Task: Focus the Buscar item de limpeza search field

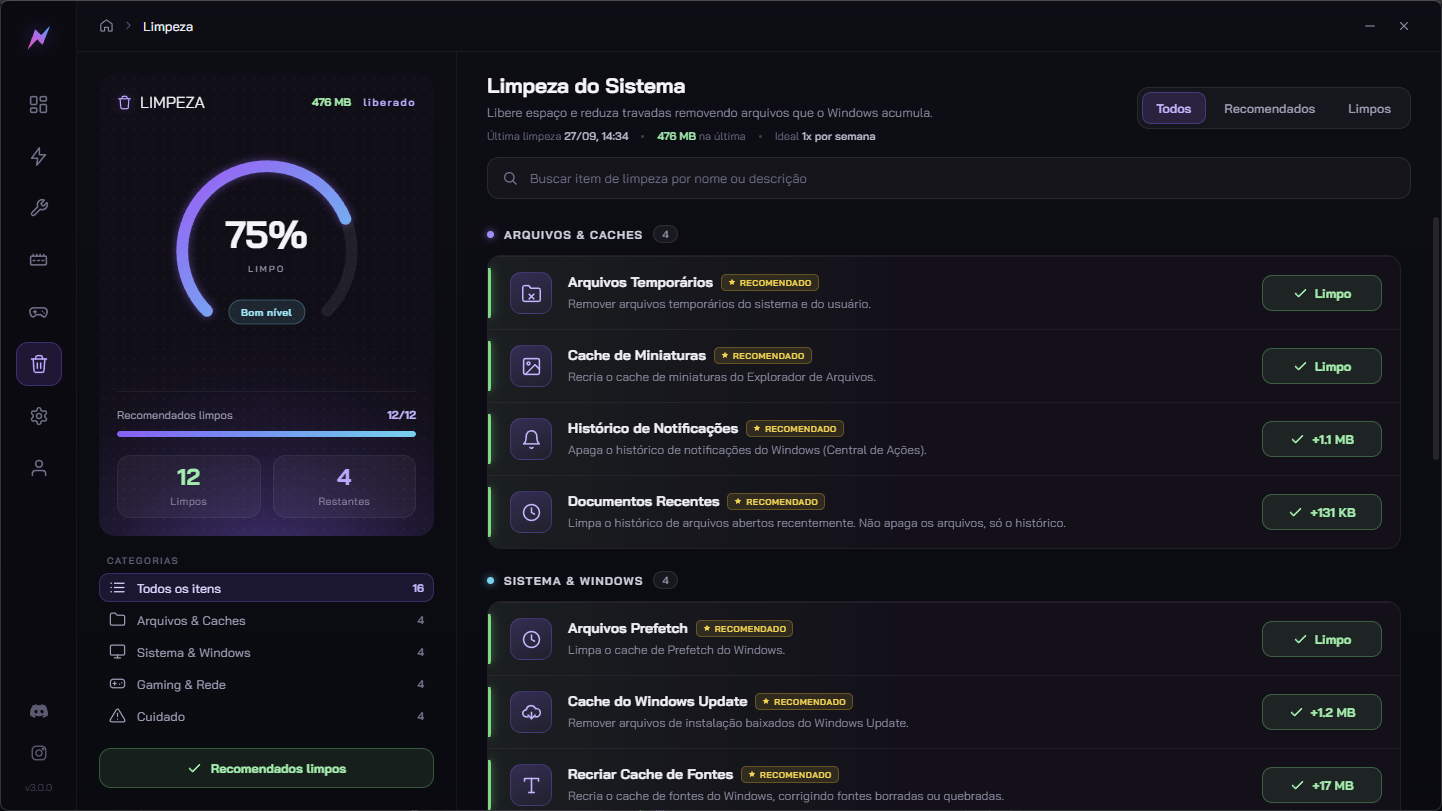Action: (948, 178)
